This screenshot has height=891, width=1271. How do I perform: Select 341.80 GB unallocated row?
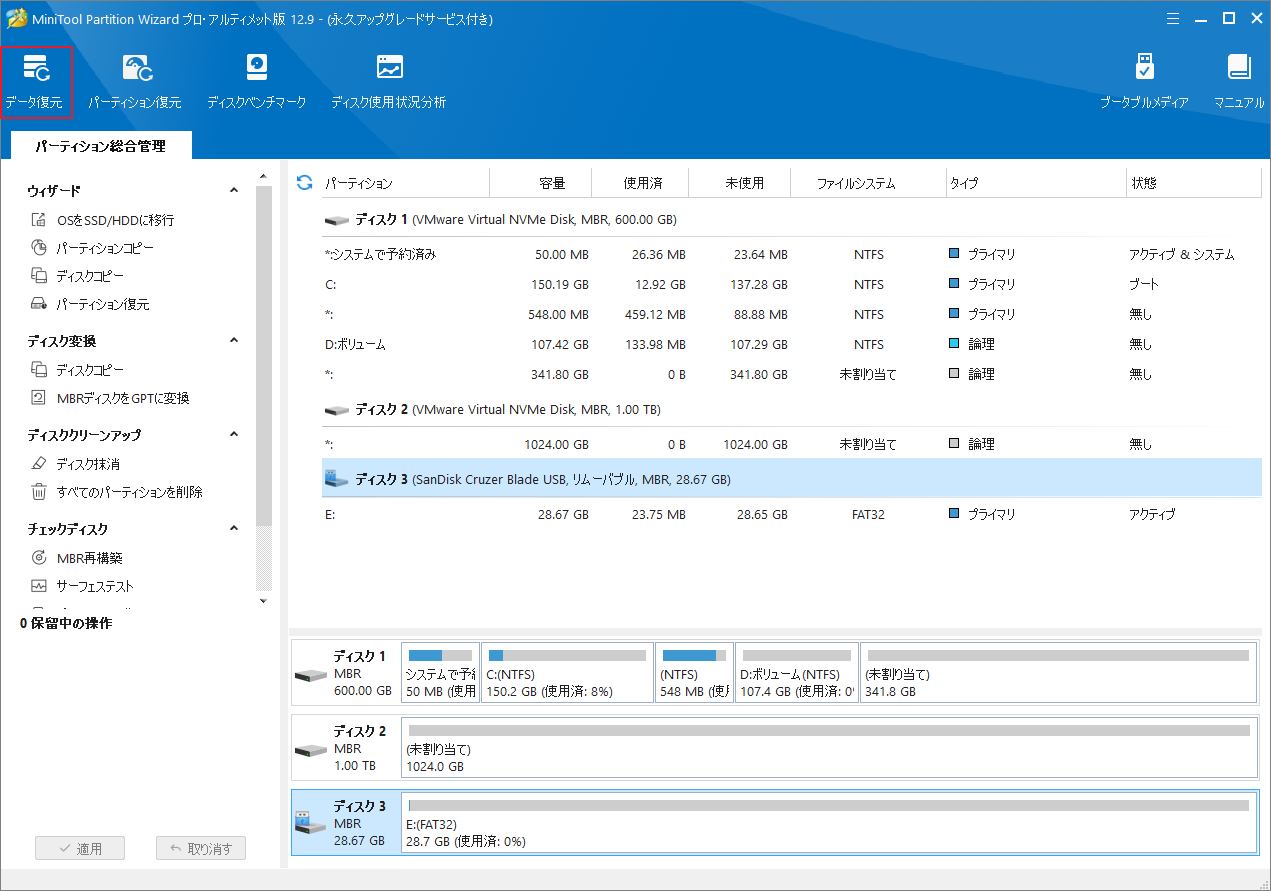pyautogui.click(x=791, y=374)
